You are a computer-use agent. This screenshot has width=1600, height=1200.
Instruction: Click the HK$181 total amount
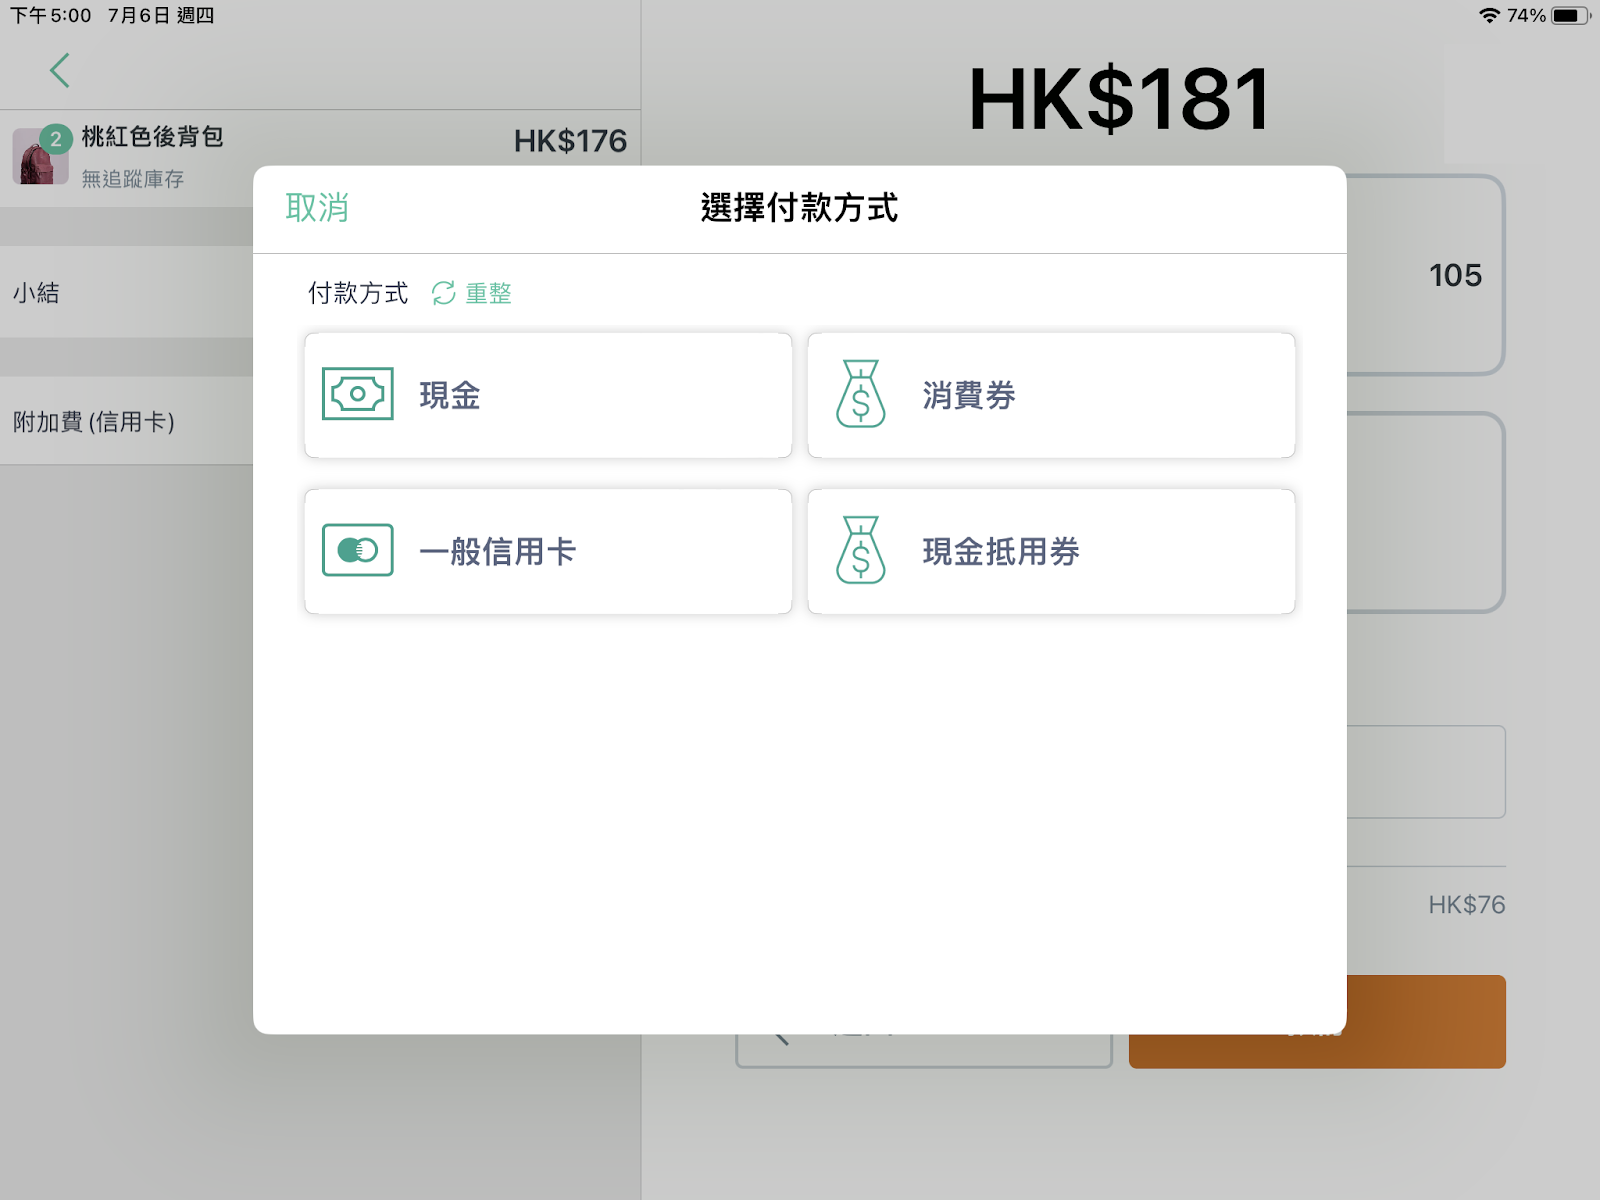click(1120, 99)
